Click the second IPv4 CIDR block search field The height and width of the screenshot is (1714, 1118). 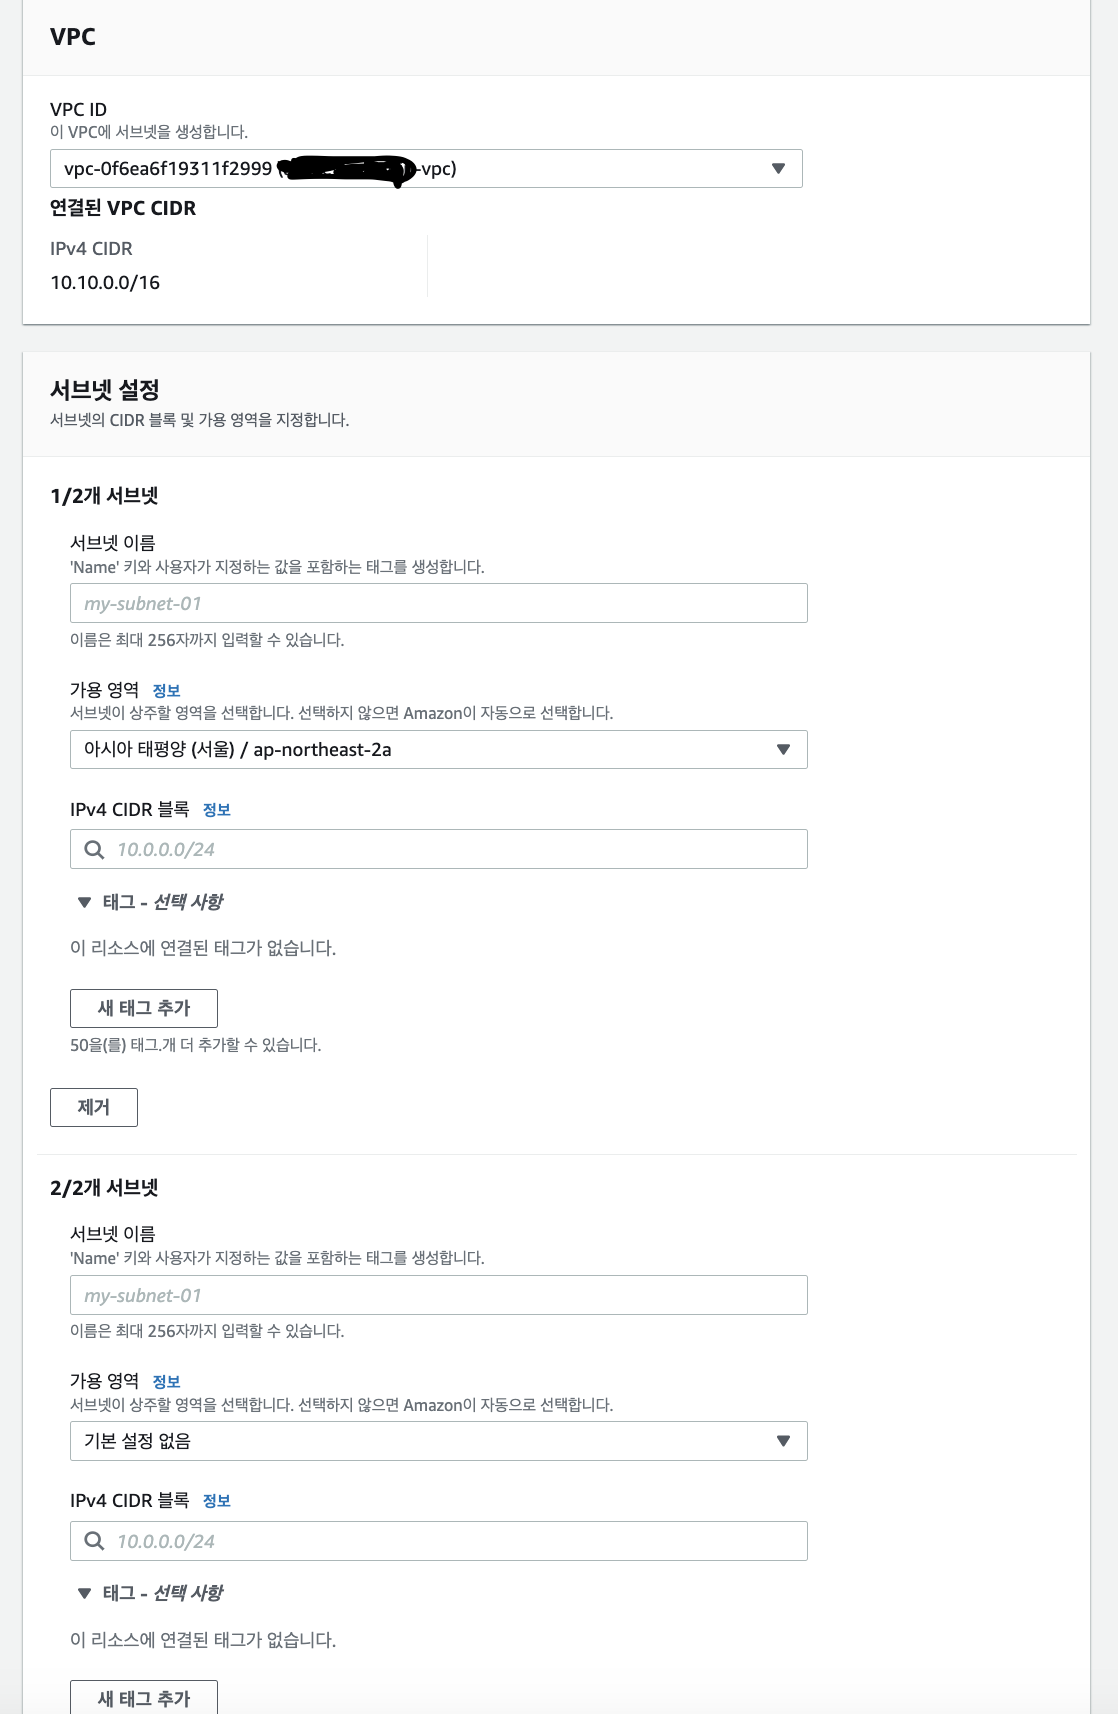pos(438,1541)
